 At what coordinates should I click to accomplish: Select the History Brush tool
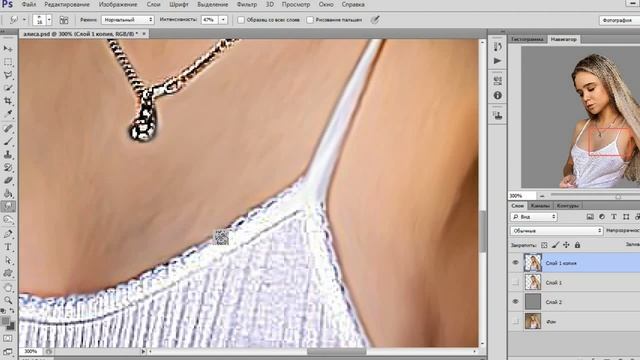pyautogui.click(x=8, y=167)
